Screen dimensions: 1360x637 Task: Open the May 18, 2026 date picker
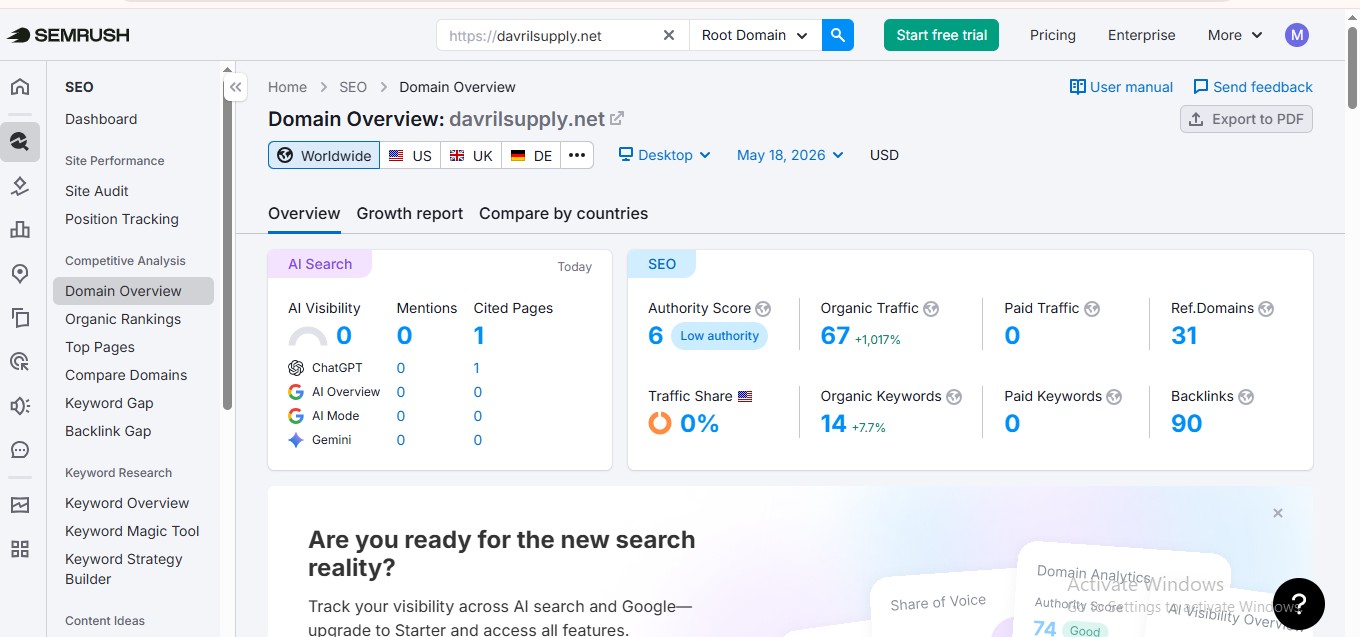tap(790, 155)
